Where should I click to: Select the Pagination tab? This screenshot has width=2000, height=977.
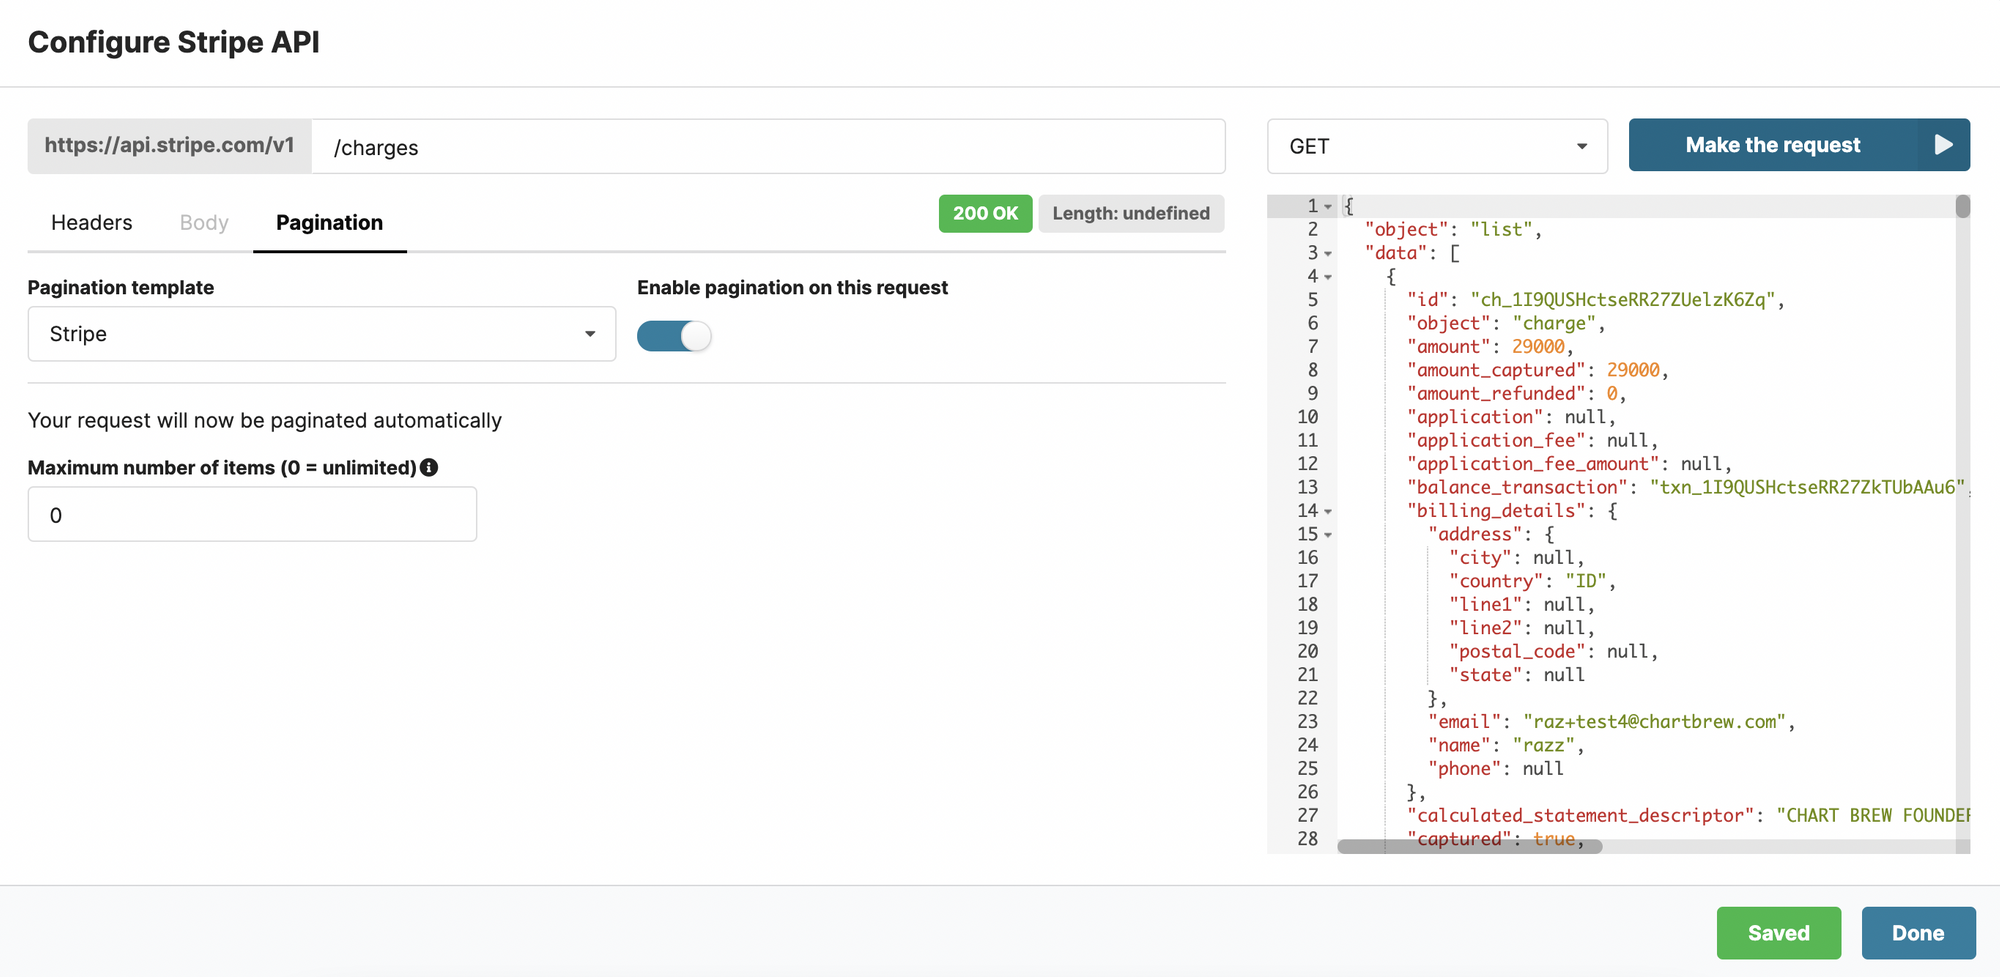(x=329, y=222)
